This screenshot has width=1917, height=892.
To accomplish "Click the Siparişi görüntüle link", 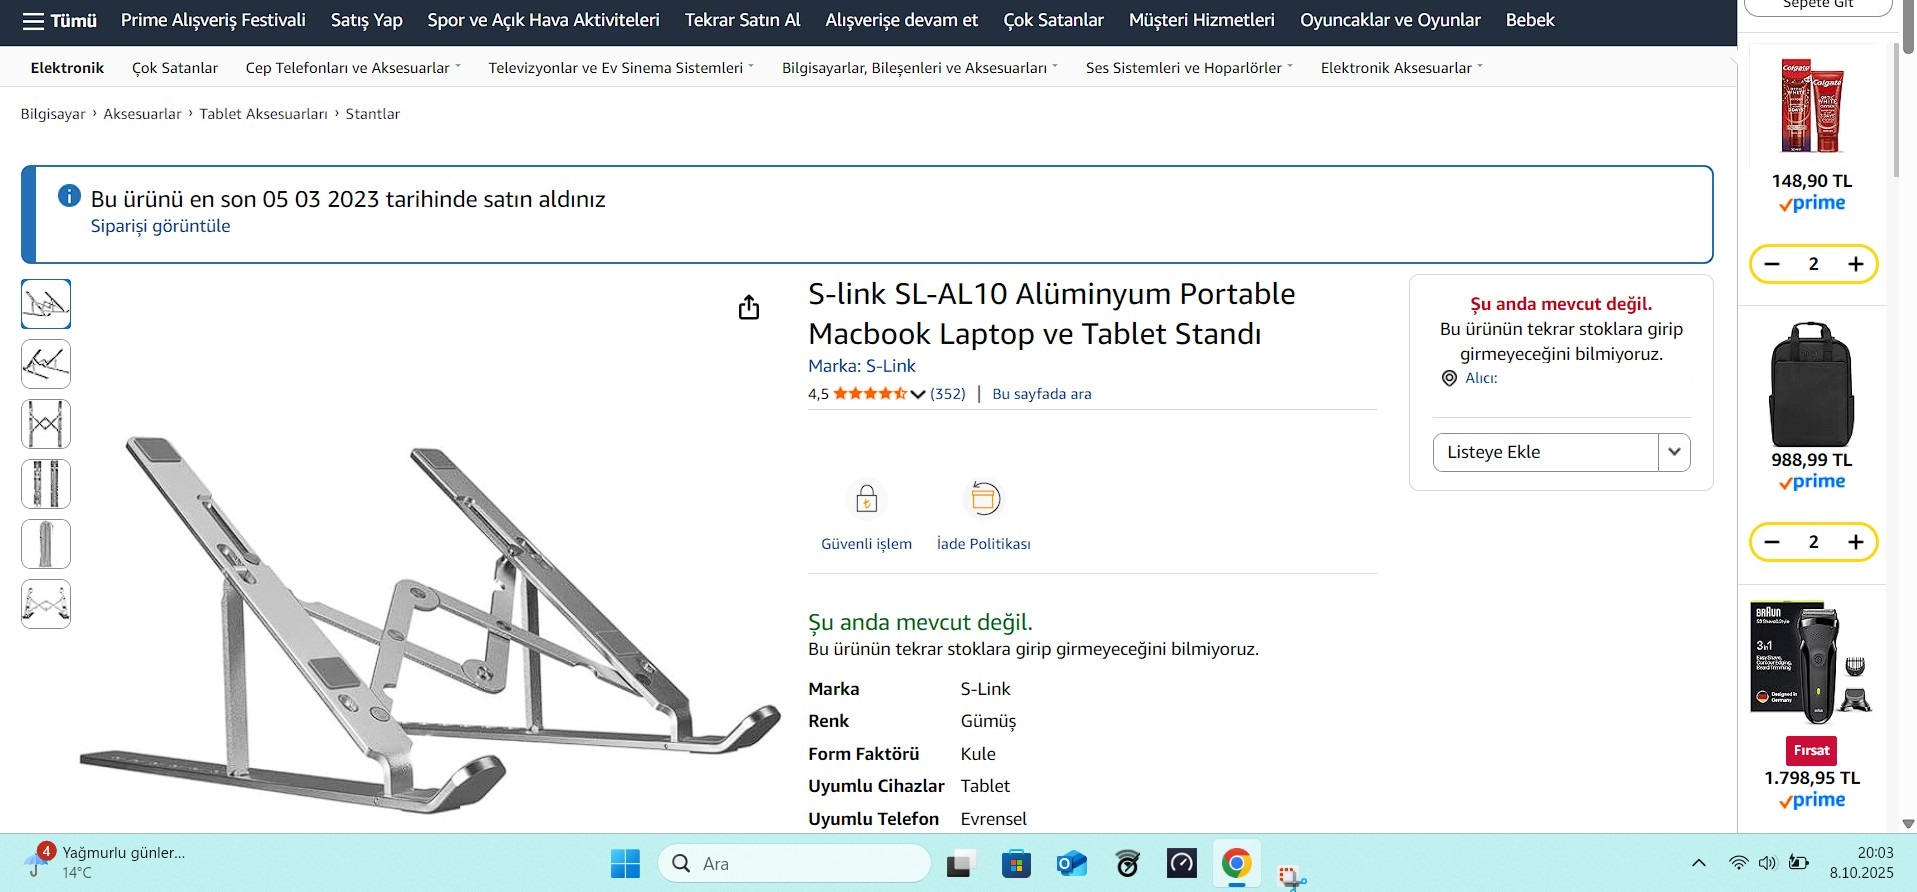I will click(160, 226).
